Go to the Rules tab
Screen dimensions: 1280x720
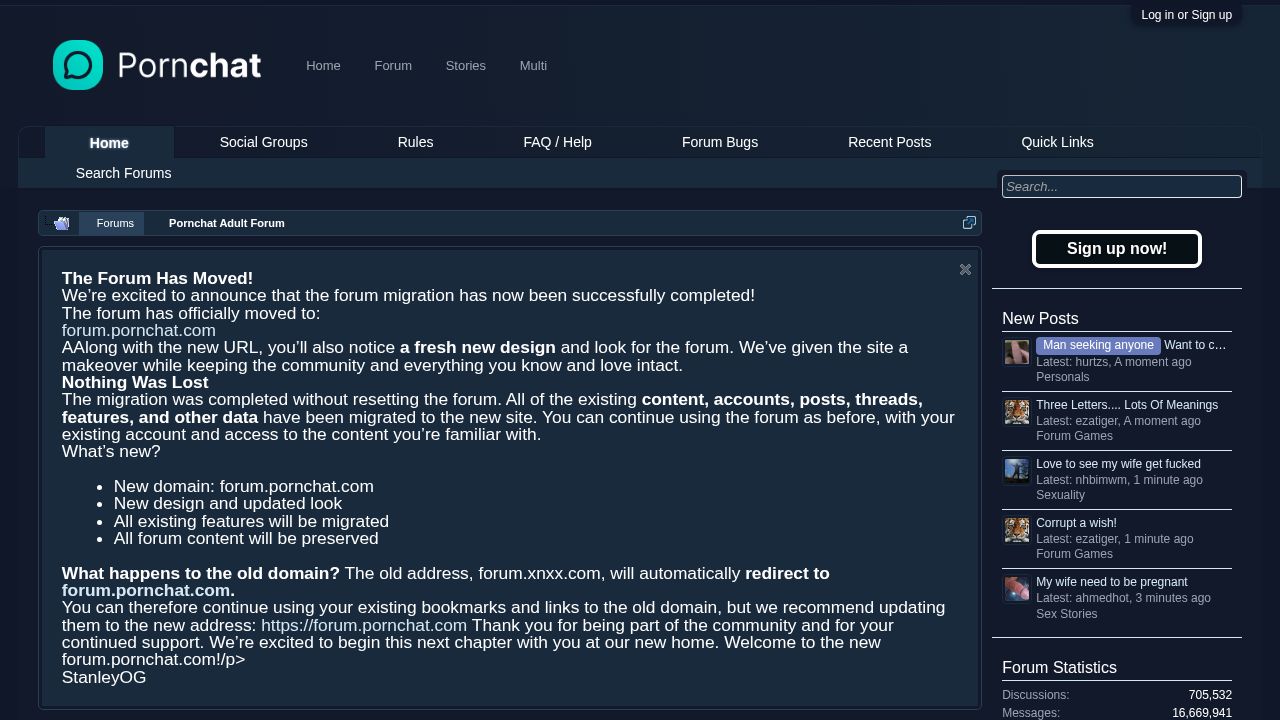click(x=415, y=142)
